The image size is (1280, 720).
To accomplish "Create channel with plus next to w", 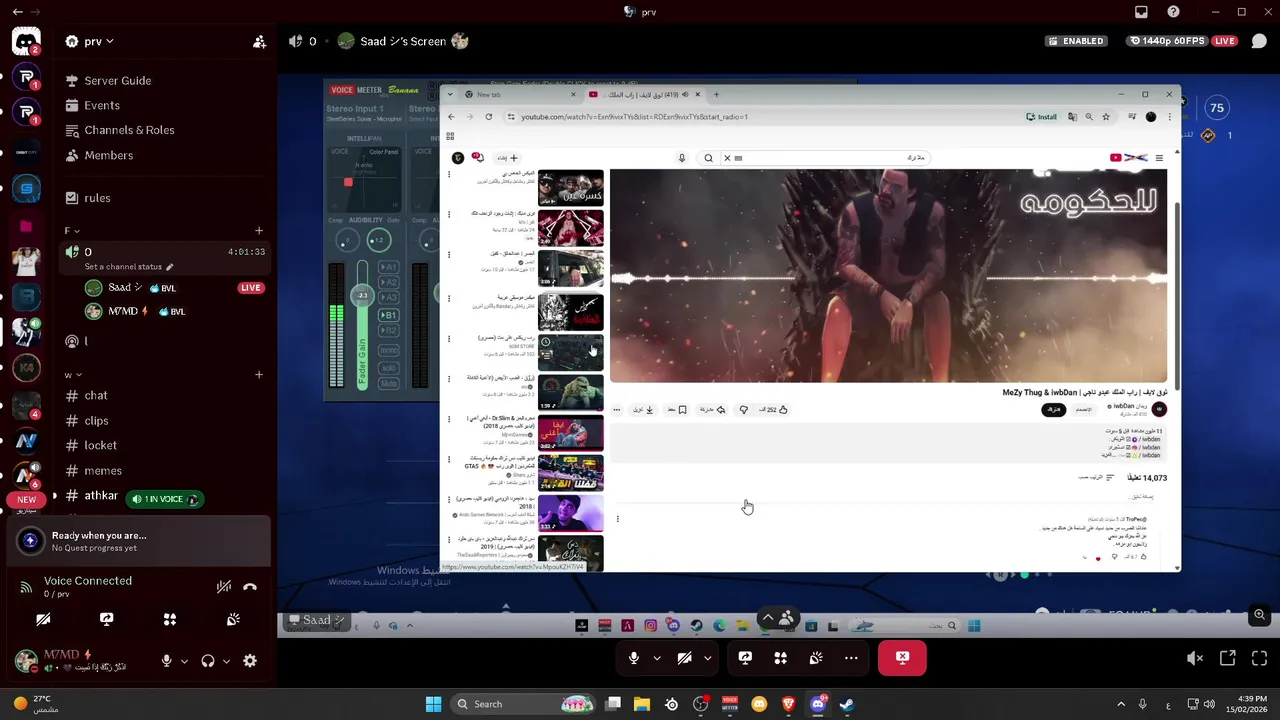I will point(259,375).
